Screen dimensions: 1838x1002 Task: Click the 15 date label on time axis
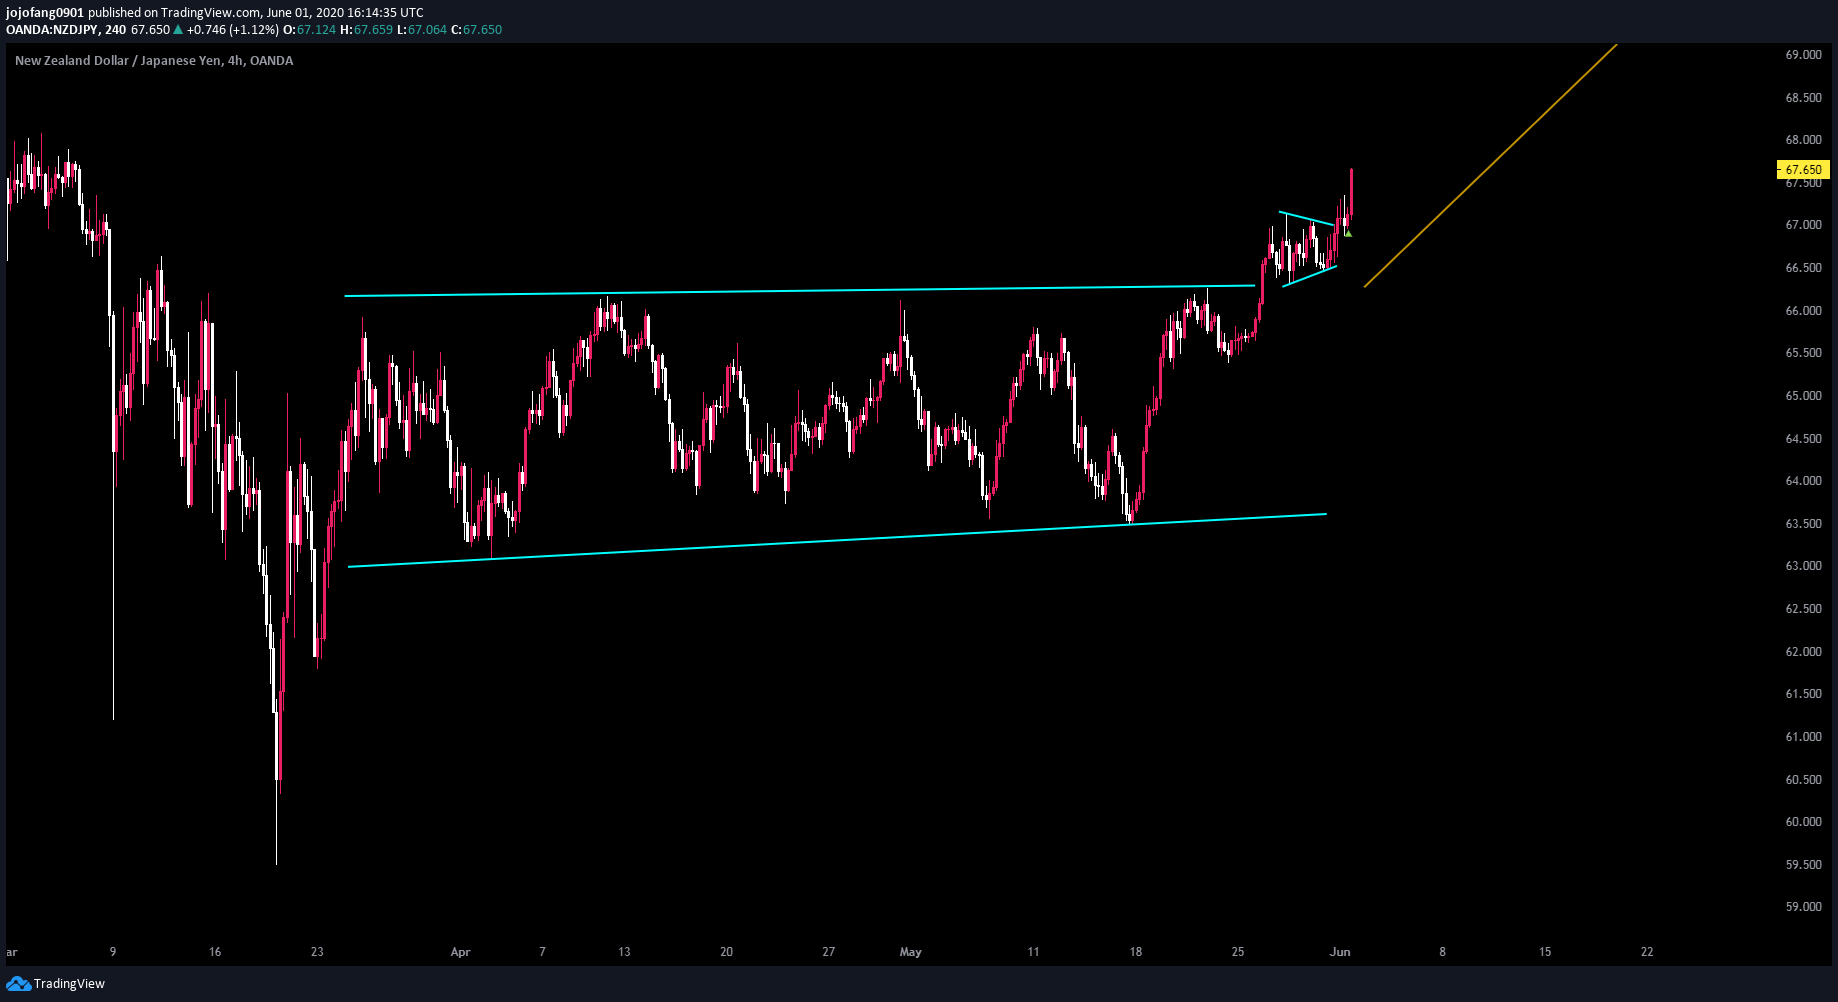tap(1545, 952)
